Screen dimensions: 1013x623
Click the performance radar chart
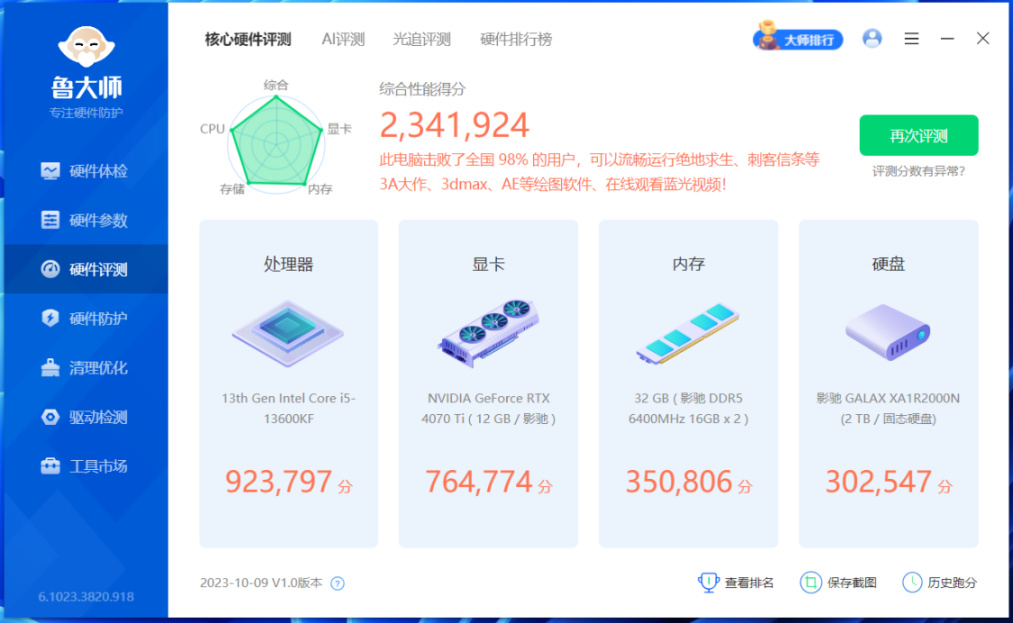click(276, 143)
